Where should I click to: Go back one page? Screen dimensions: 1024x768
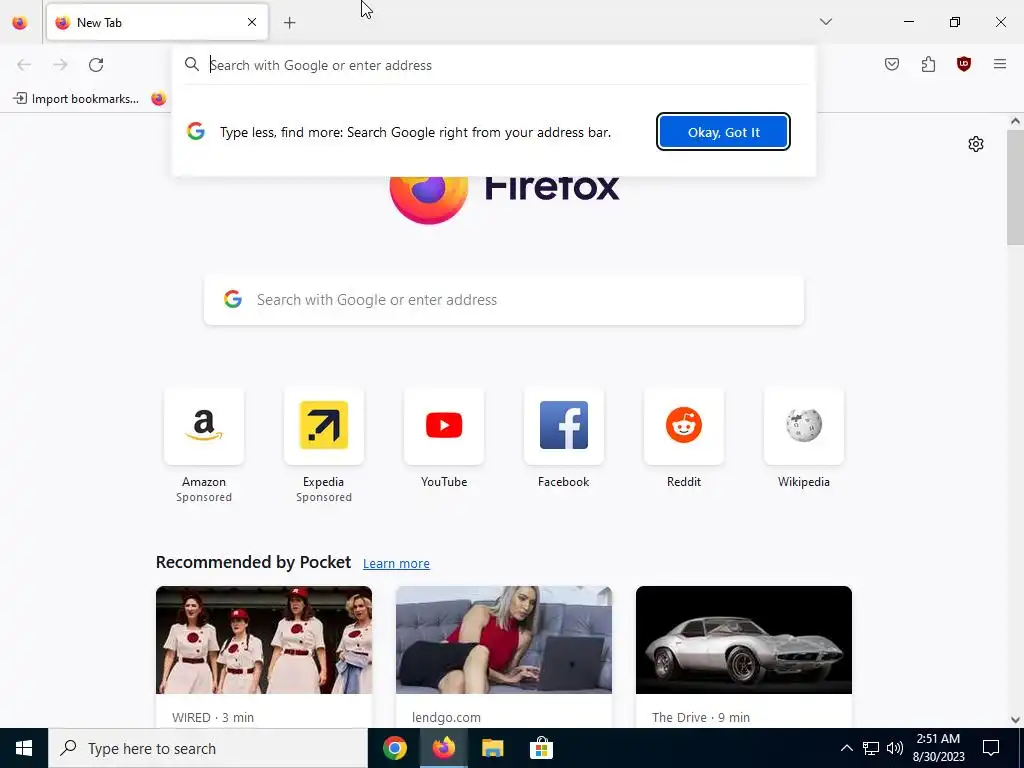point(24,65)
